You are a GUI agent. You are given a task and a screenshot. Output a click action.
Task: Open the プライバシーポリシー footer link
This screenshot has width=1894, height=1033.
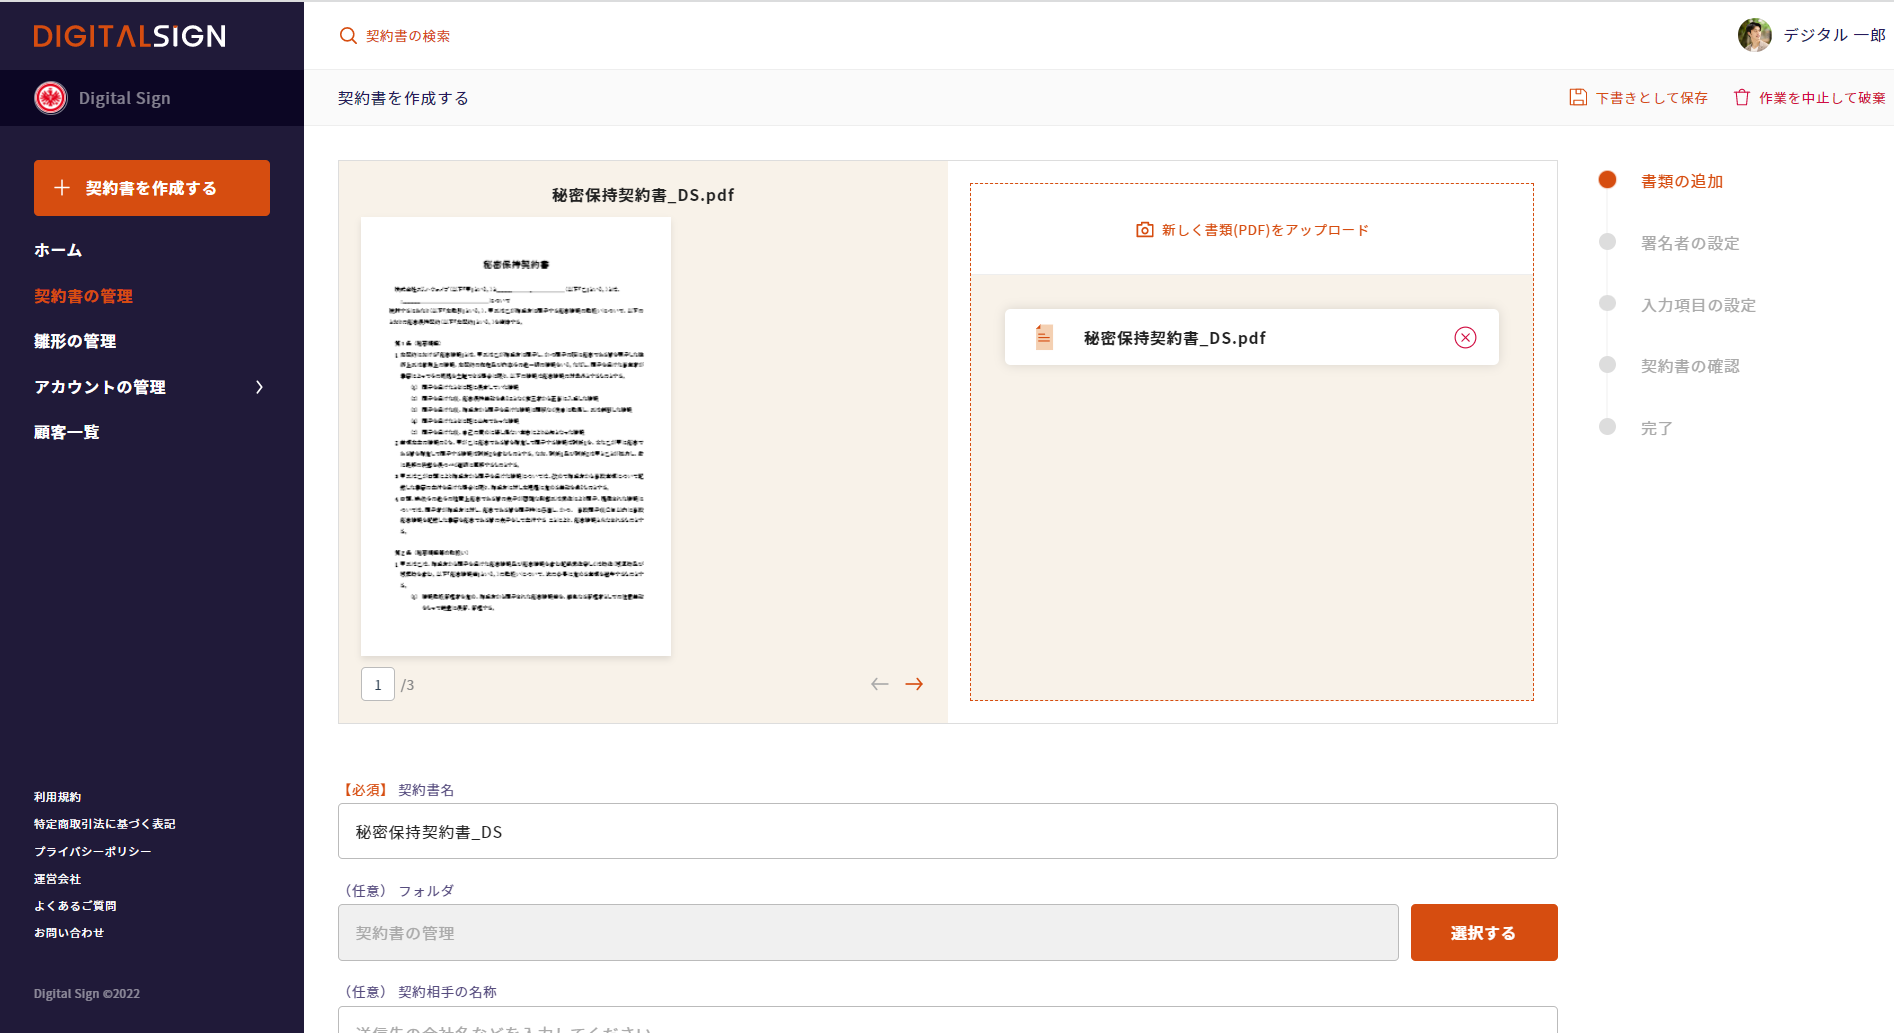[93, 851]
